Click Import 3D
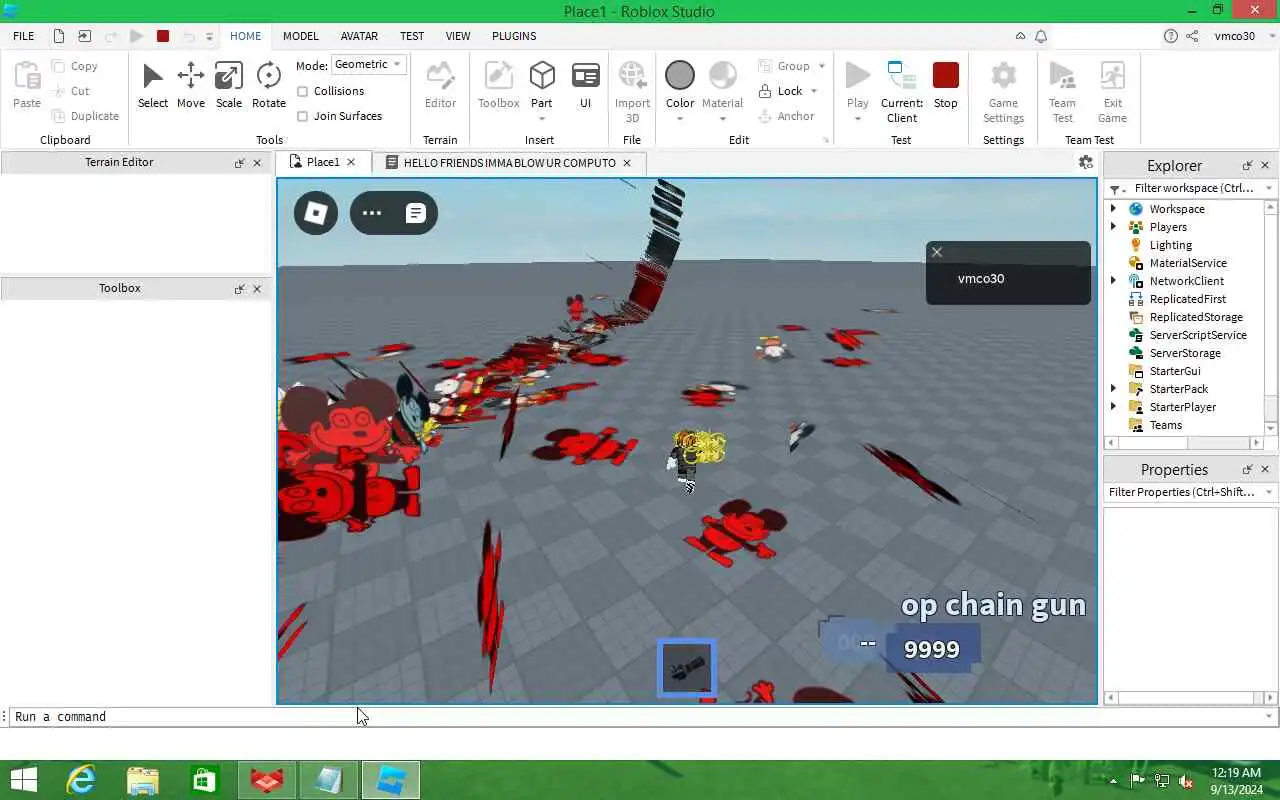Screen dimensions: 1280x800 (632, 90)
